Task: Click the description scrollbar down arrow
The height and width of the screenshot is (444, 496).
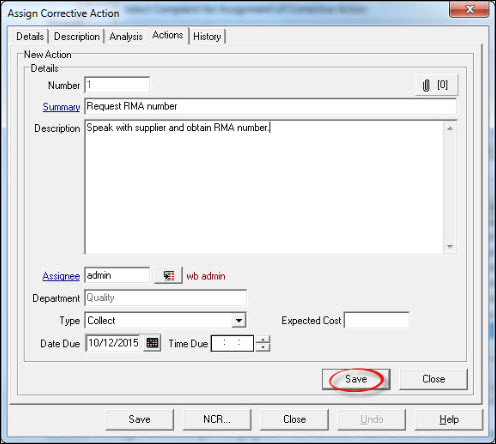Action: [x=450, y=247]
